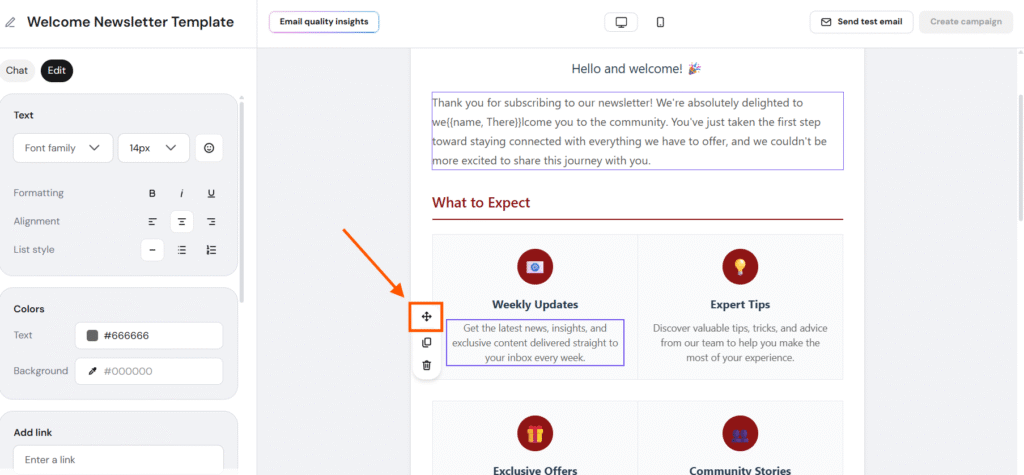This screenshot has width=1024, height=475.
Task: Toggle underline formatting
Action: coord(211,193)
